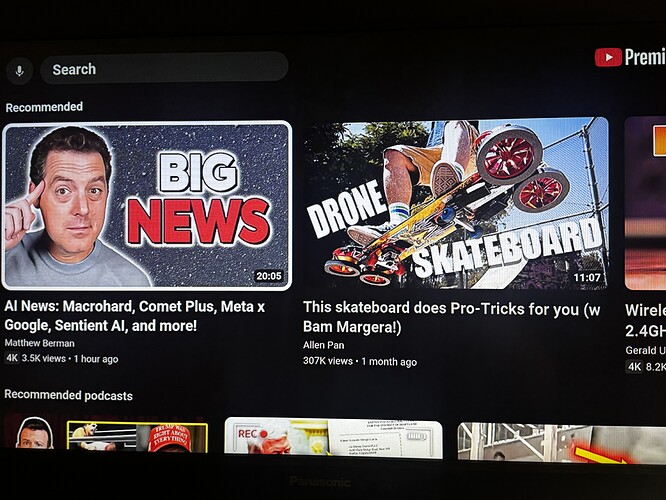Go to the Matthew Berman channel
The image size is (666, 500).
40,343
